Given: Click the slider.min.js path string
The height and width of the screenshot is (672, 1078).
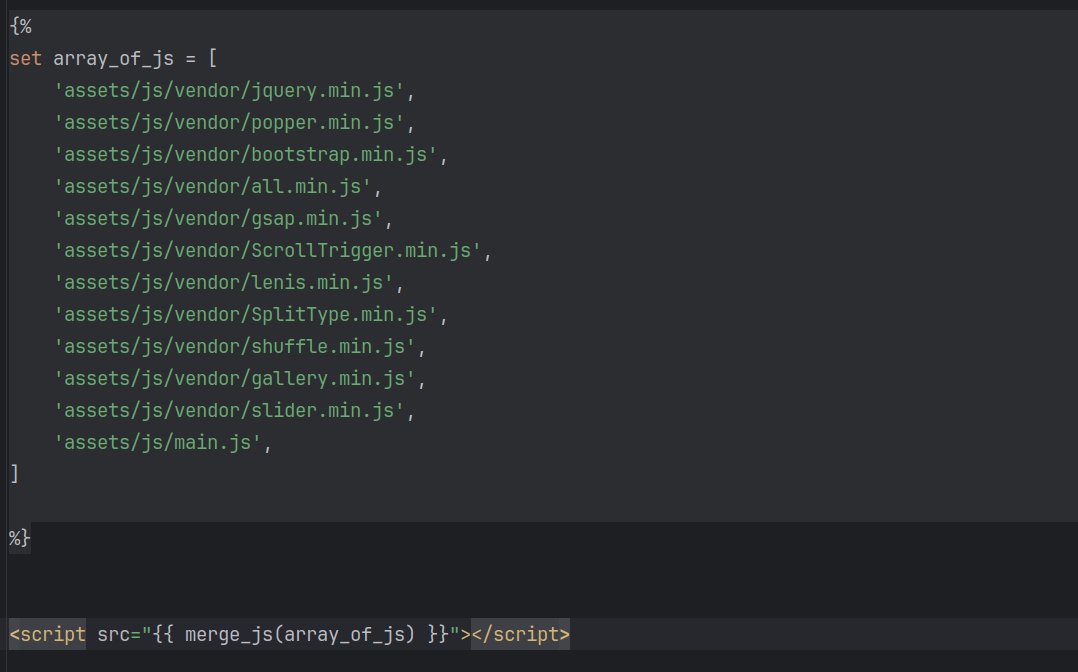Looking at the screenshot, I should pyautogui.click(x=229, y=411).
